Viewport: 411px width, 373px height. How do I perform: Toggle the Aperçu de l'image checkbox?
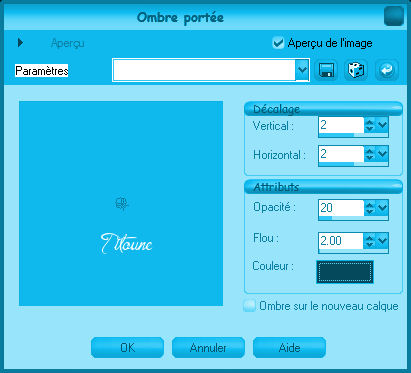[x=278, y=43]
